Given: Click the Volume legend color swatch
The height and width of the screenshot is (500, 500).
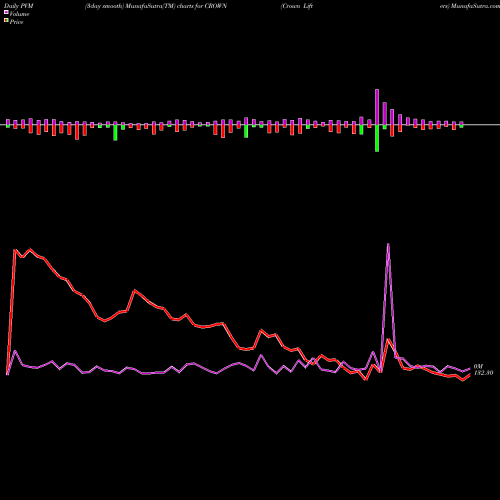Looking at the screenshot, I should click(x=6, y=12).
